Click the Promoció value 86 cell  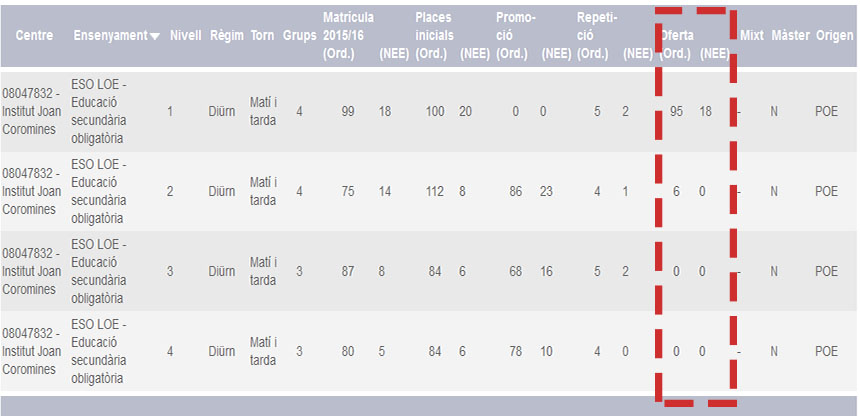click(x=516, y=191)
